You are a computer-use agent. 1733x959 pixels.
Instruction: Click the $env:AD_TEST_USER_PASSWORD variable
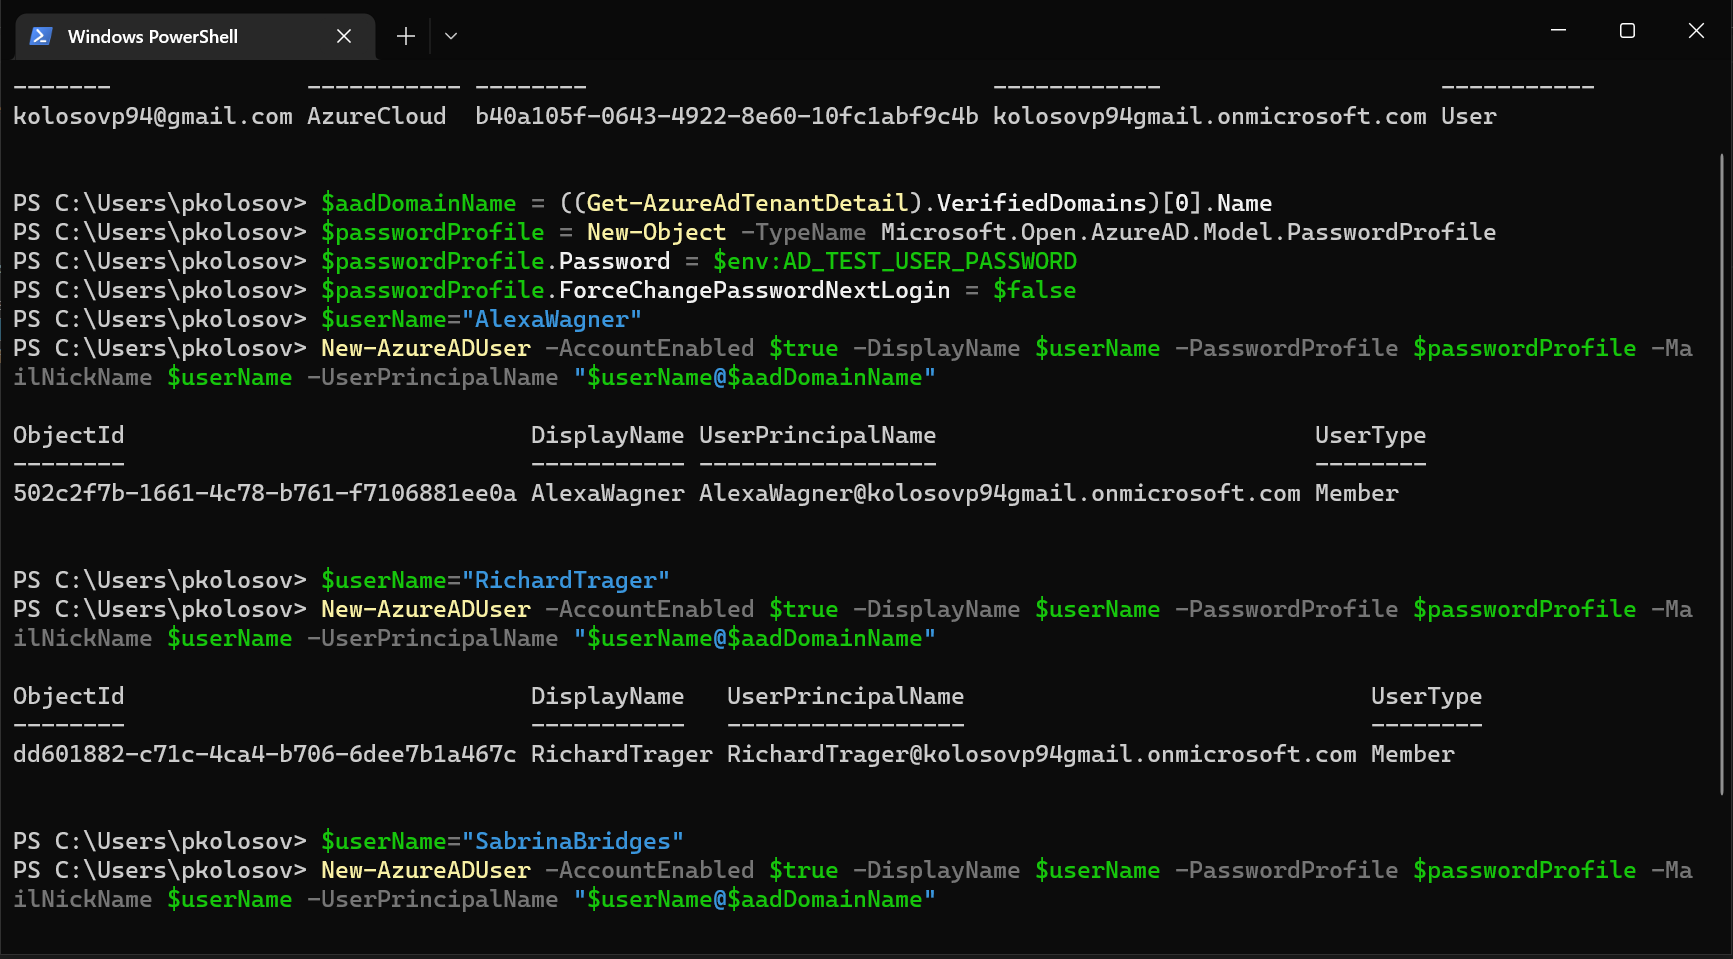(x=895, y=261)
